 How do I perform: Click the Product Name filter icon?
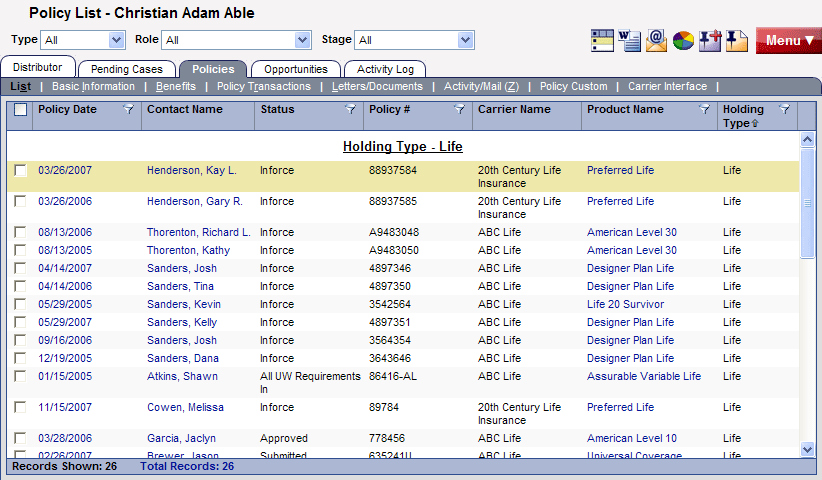[x=704, y=110]
